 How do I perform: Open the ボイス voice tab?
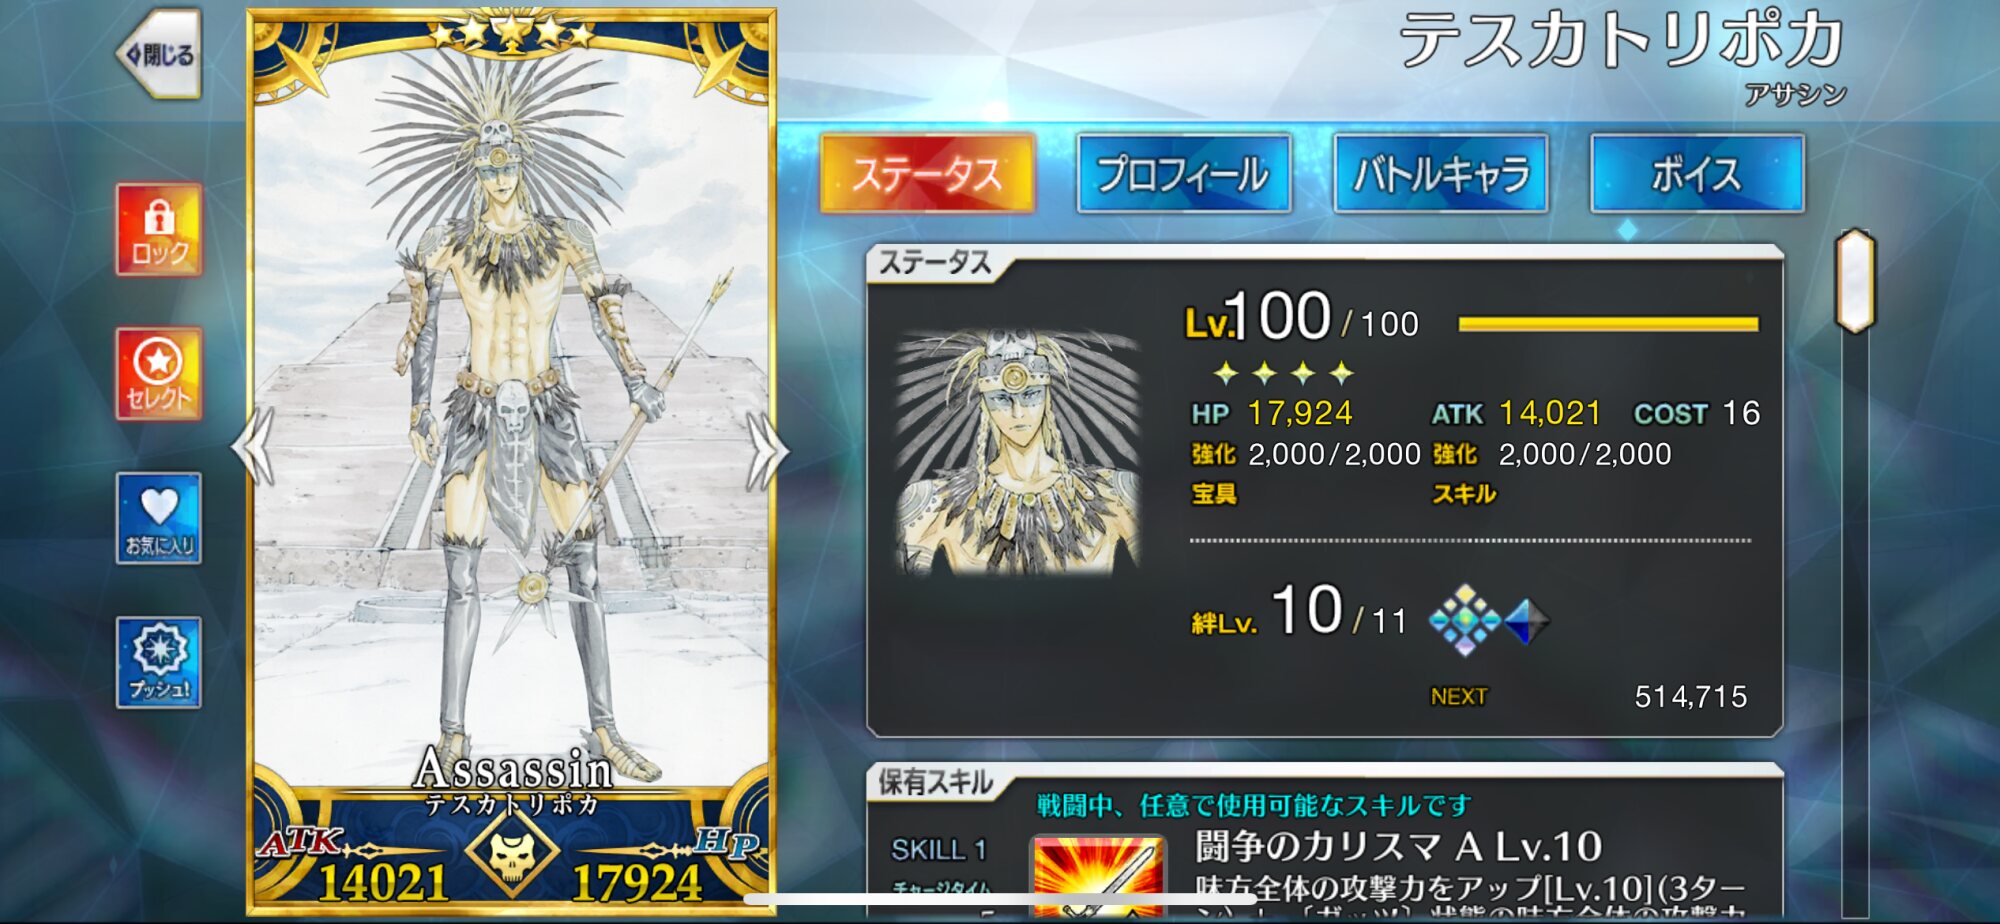pyautogui.click(x=1698, y=174)
